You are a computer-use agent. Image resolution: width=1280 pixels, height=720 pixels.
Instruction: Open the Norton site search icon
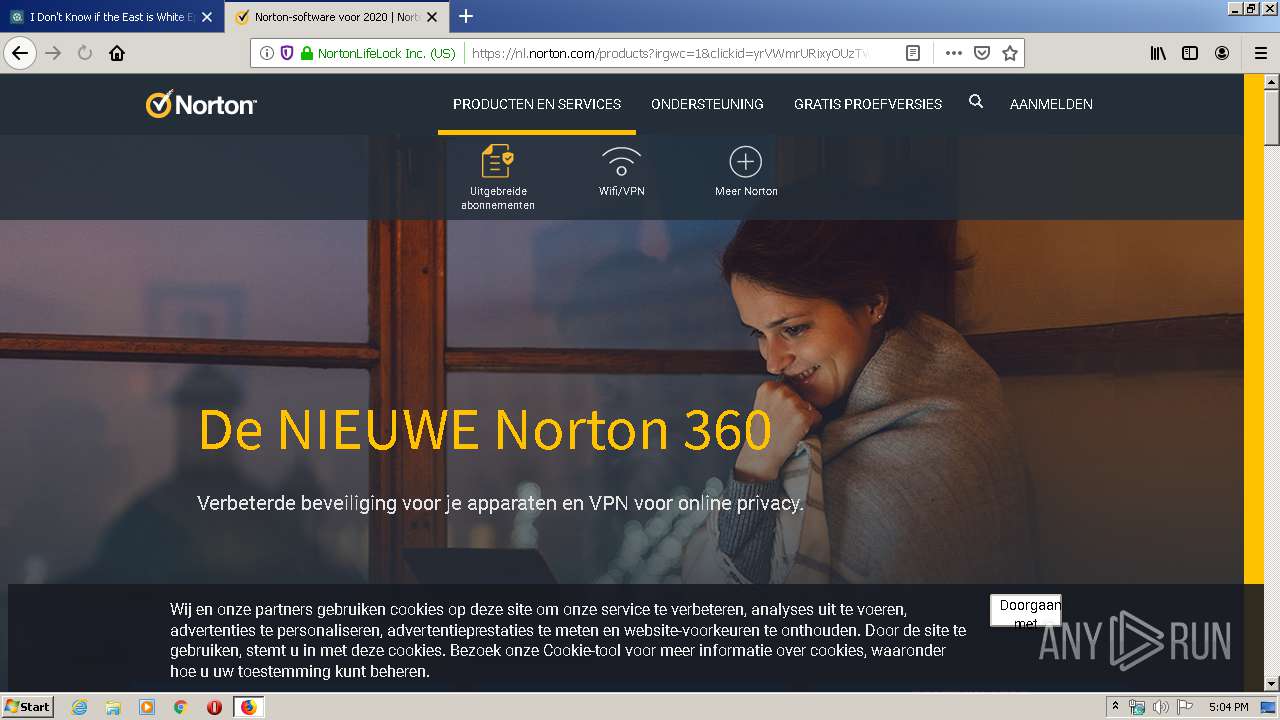(976, 102)
